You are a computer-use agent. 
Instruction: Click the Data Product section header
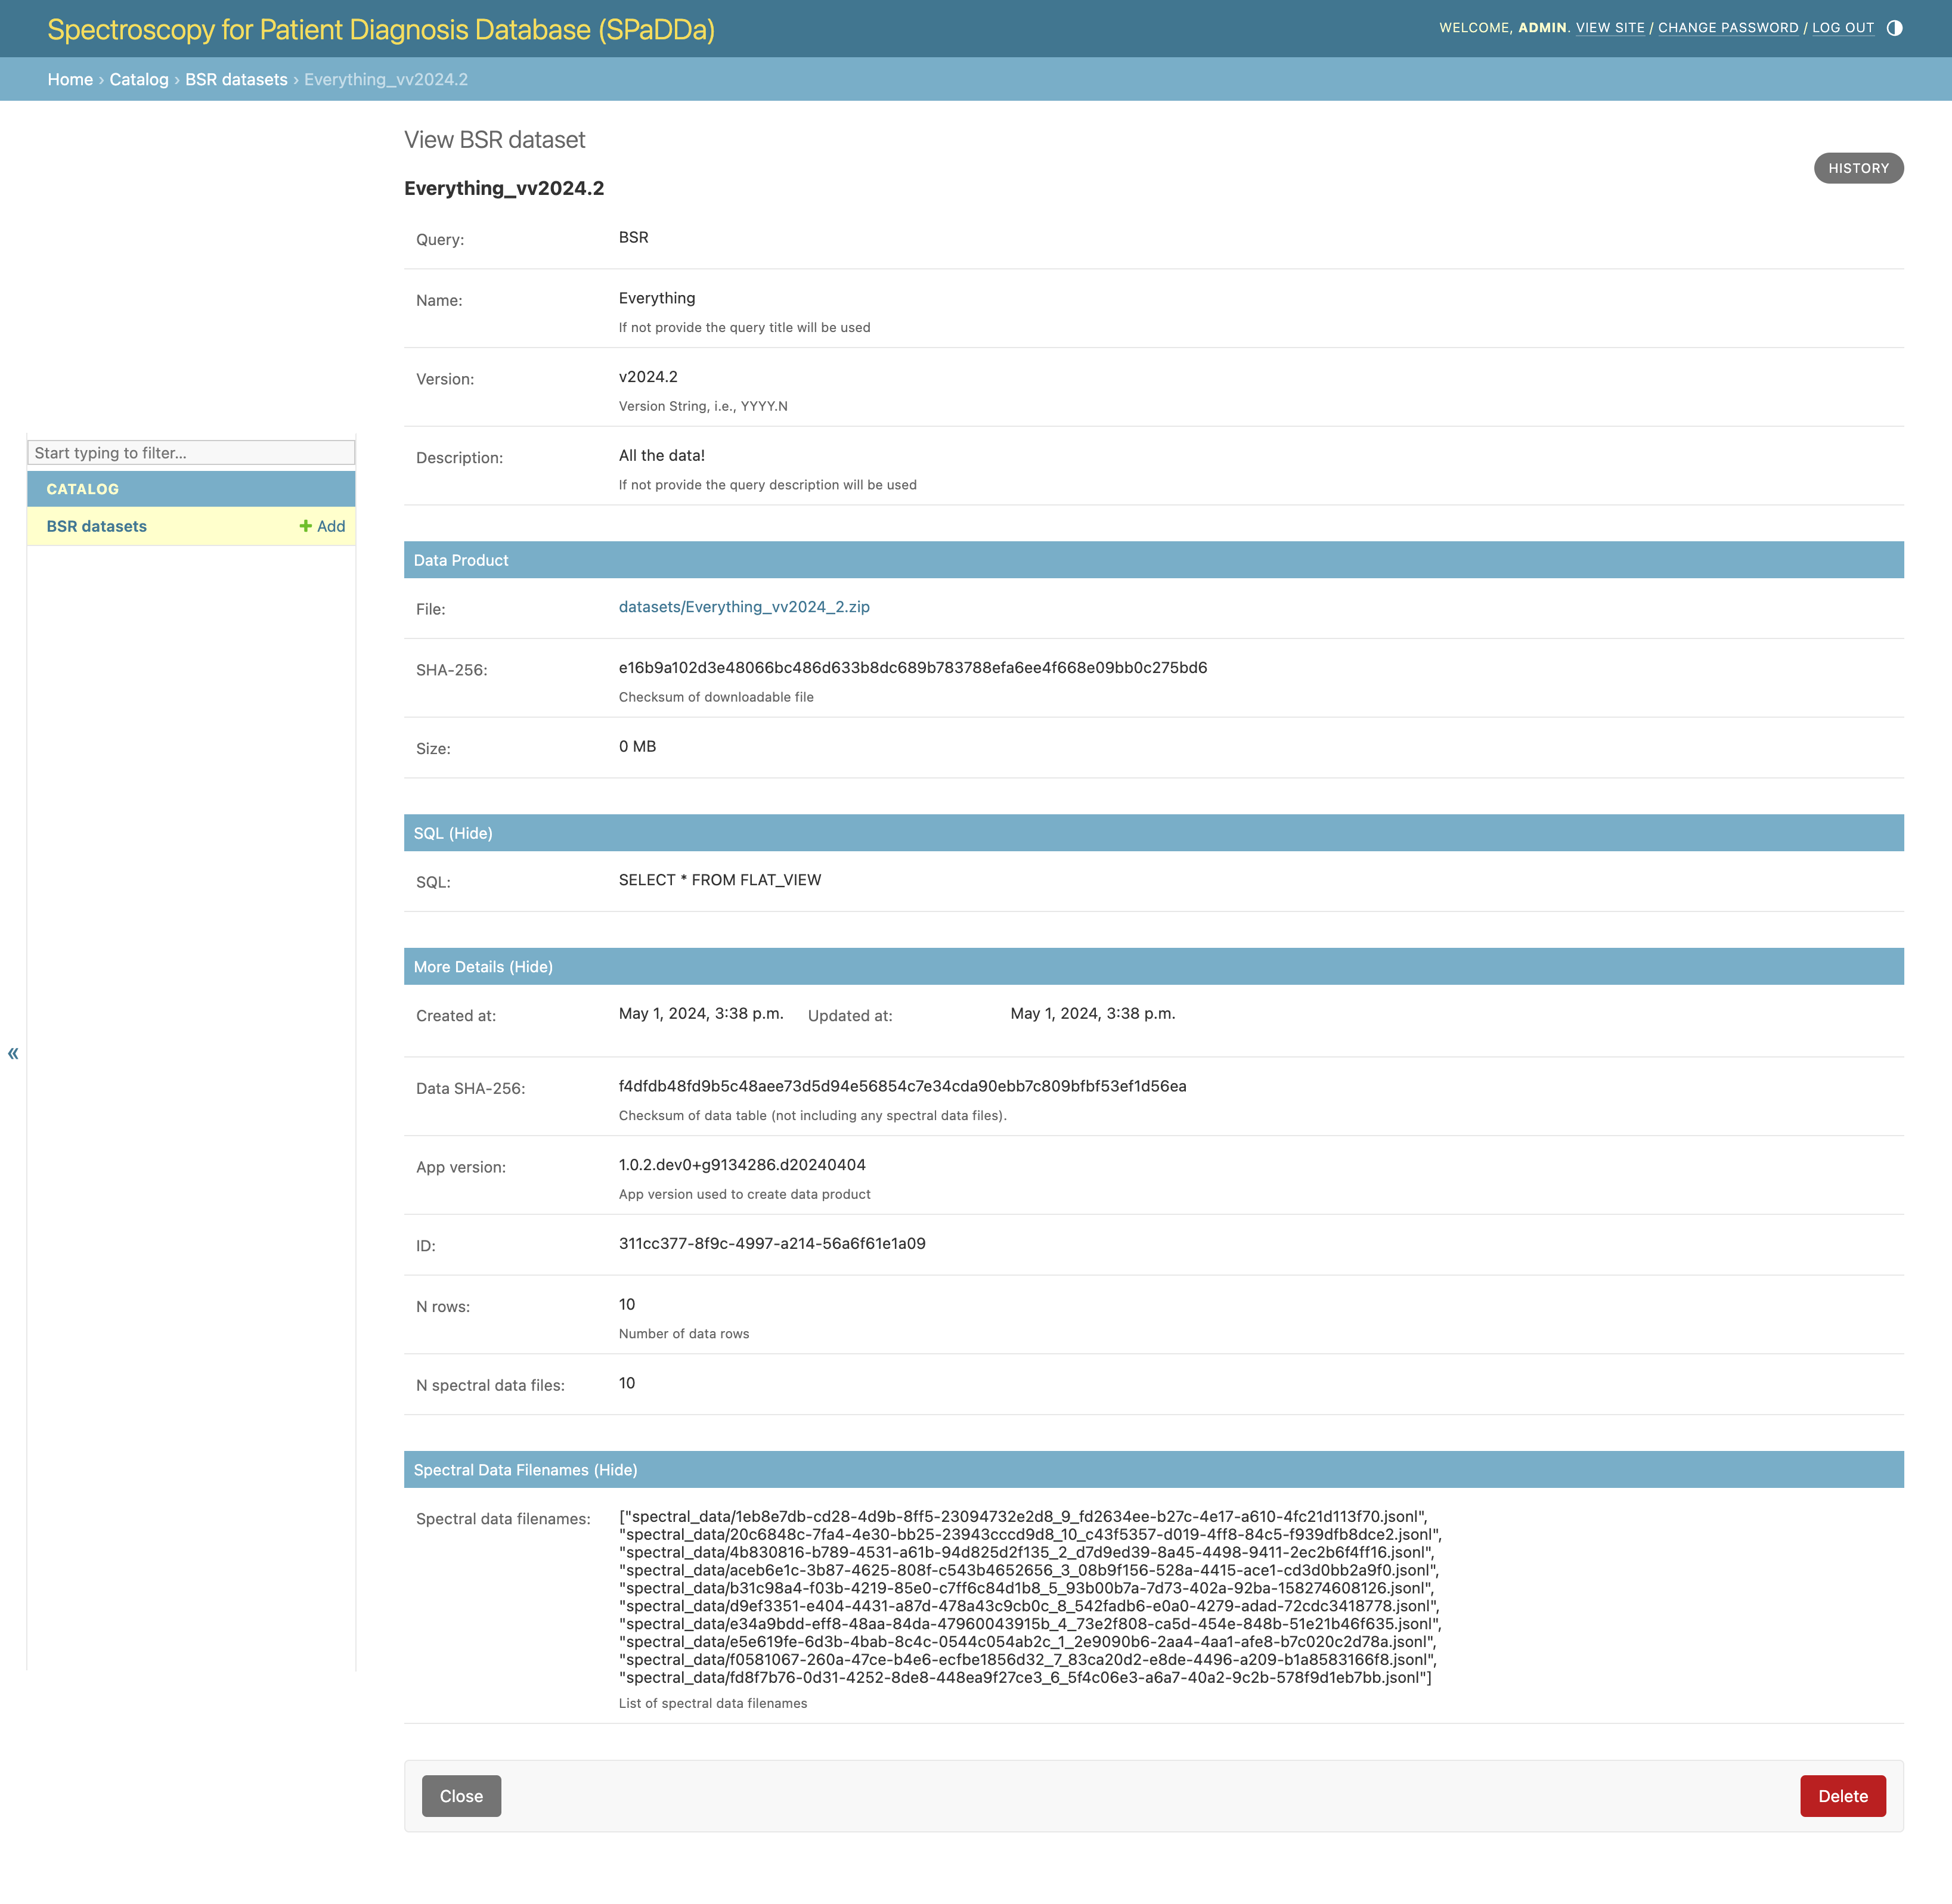pyautogui.click(x=1153, y=560)
